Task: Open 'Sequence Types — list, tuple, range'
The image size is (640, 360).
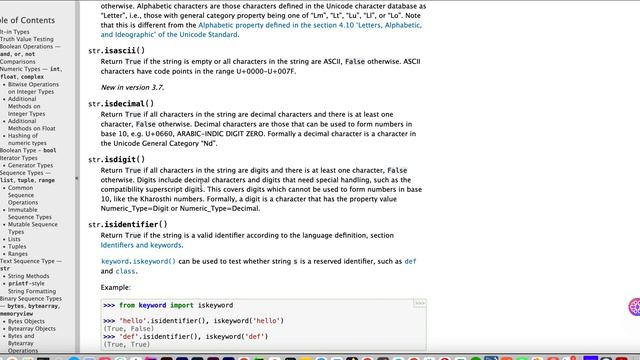Action: pyautogui.click(x=27, y=176)
